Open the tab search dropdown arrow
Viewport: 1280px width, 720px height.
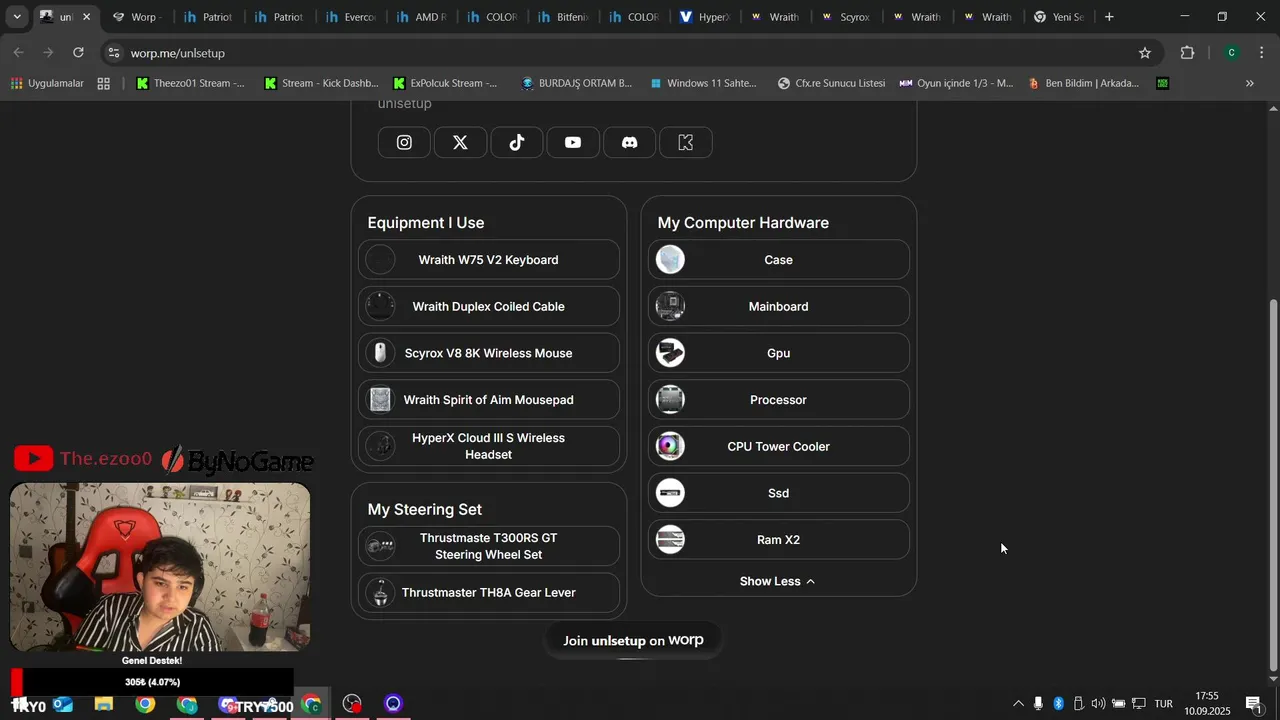pyautogui.click(x=17, y=17)
